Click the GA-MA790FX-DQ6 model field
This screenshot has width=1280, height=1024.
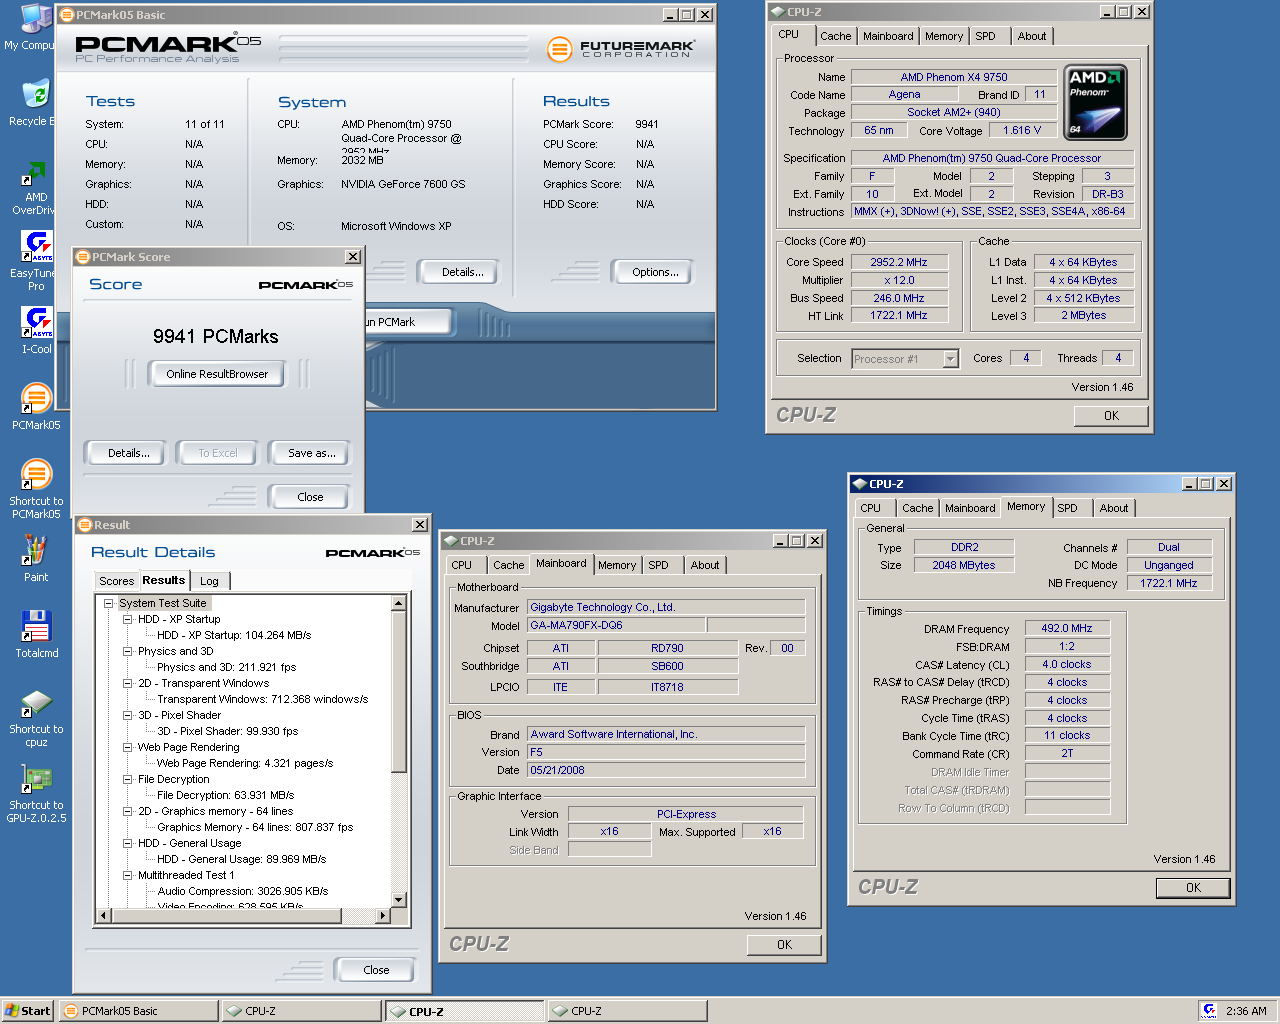click(x=616, y=625)
